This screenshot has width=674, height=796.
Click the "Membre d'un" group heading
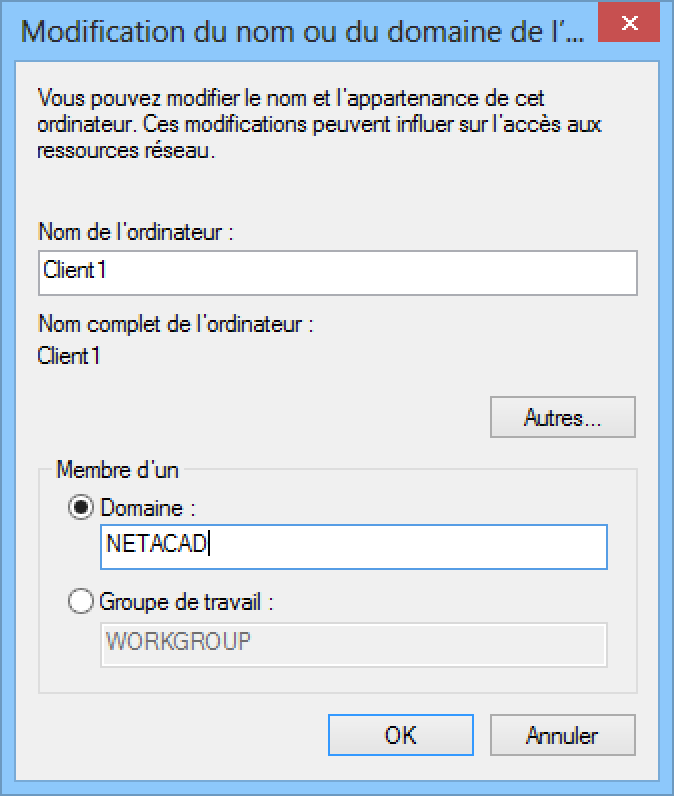pyautogui.click(x=117, y=469)
